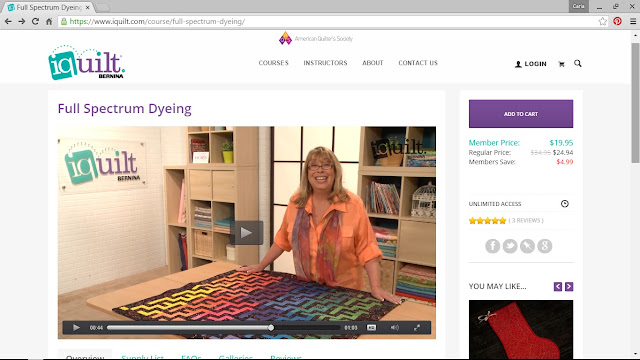Seek on the video progress bar
This screenshot has width=640, height=360.
pos(224,327)
